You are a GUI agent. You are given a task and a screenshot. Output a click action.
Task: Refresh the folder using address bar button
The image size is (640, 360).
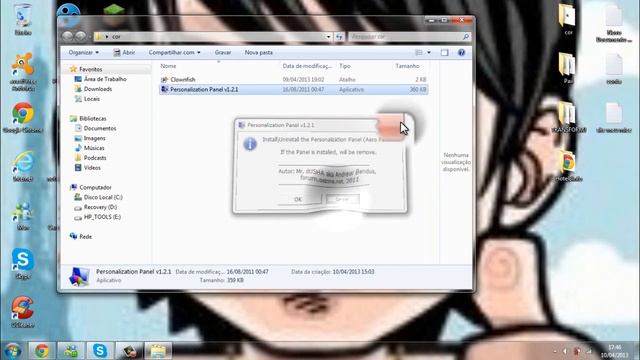pos(340,37)
